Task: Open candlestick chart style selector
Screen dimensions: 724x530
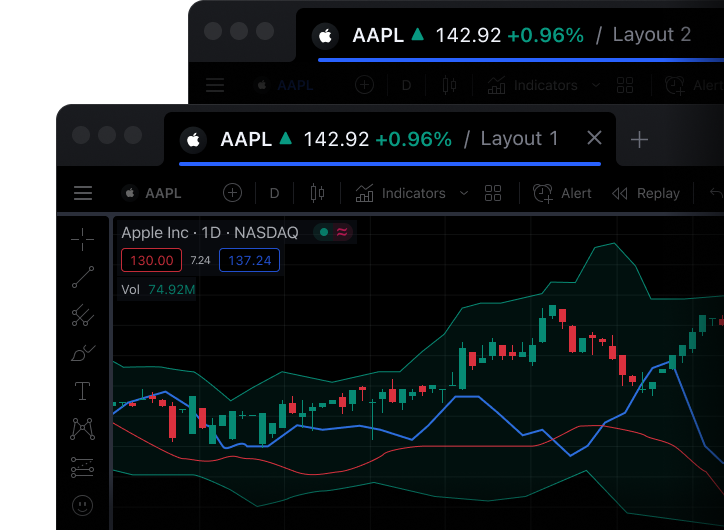Action: click(318, 193)
